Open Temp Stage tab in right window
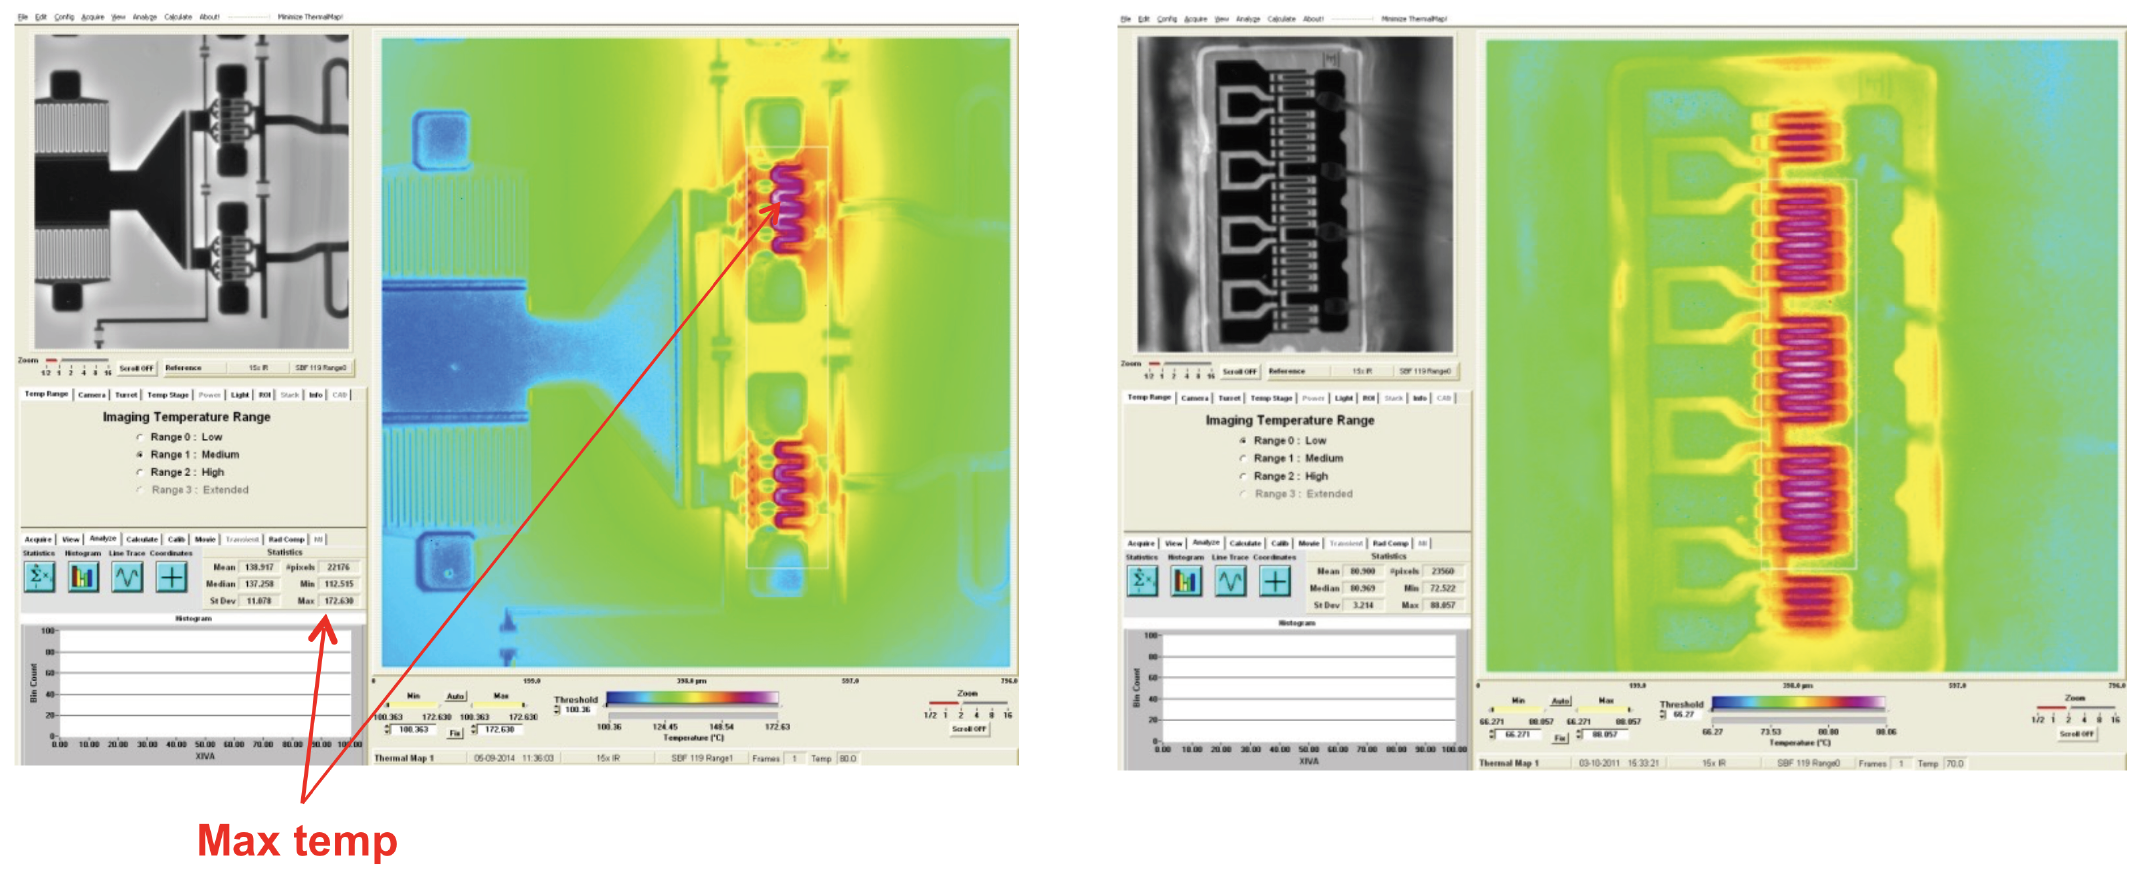Viewport: 2148px width, 882px height. tap(1272, 398)
